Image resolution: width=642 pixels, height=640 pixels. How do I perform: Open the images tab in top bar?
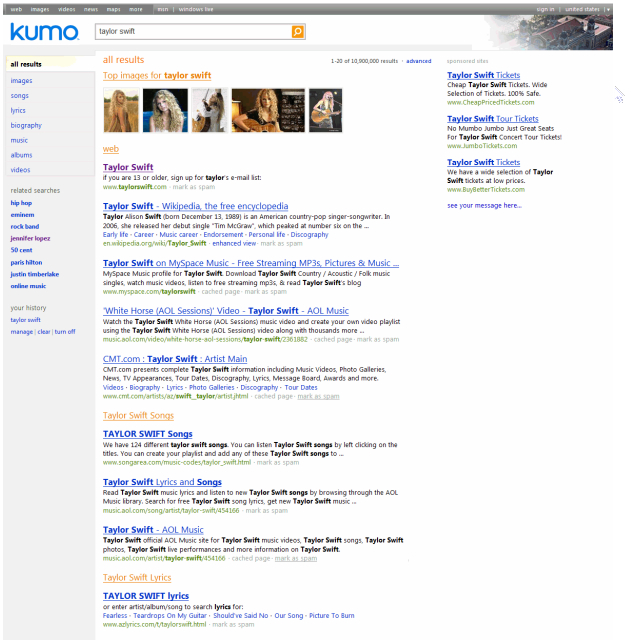pos(40,9)
